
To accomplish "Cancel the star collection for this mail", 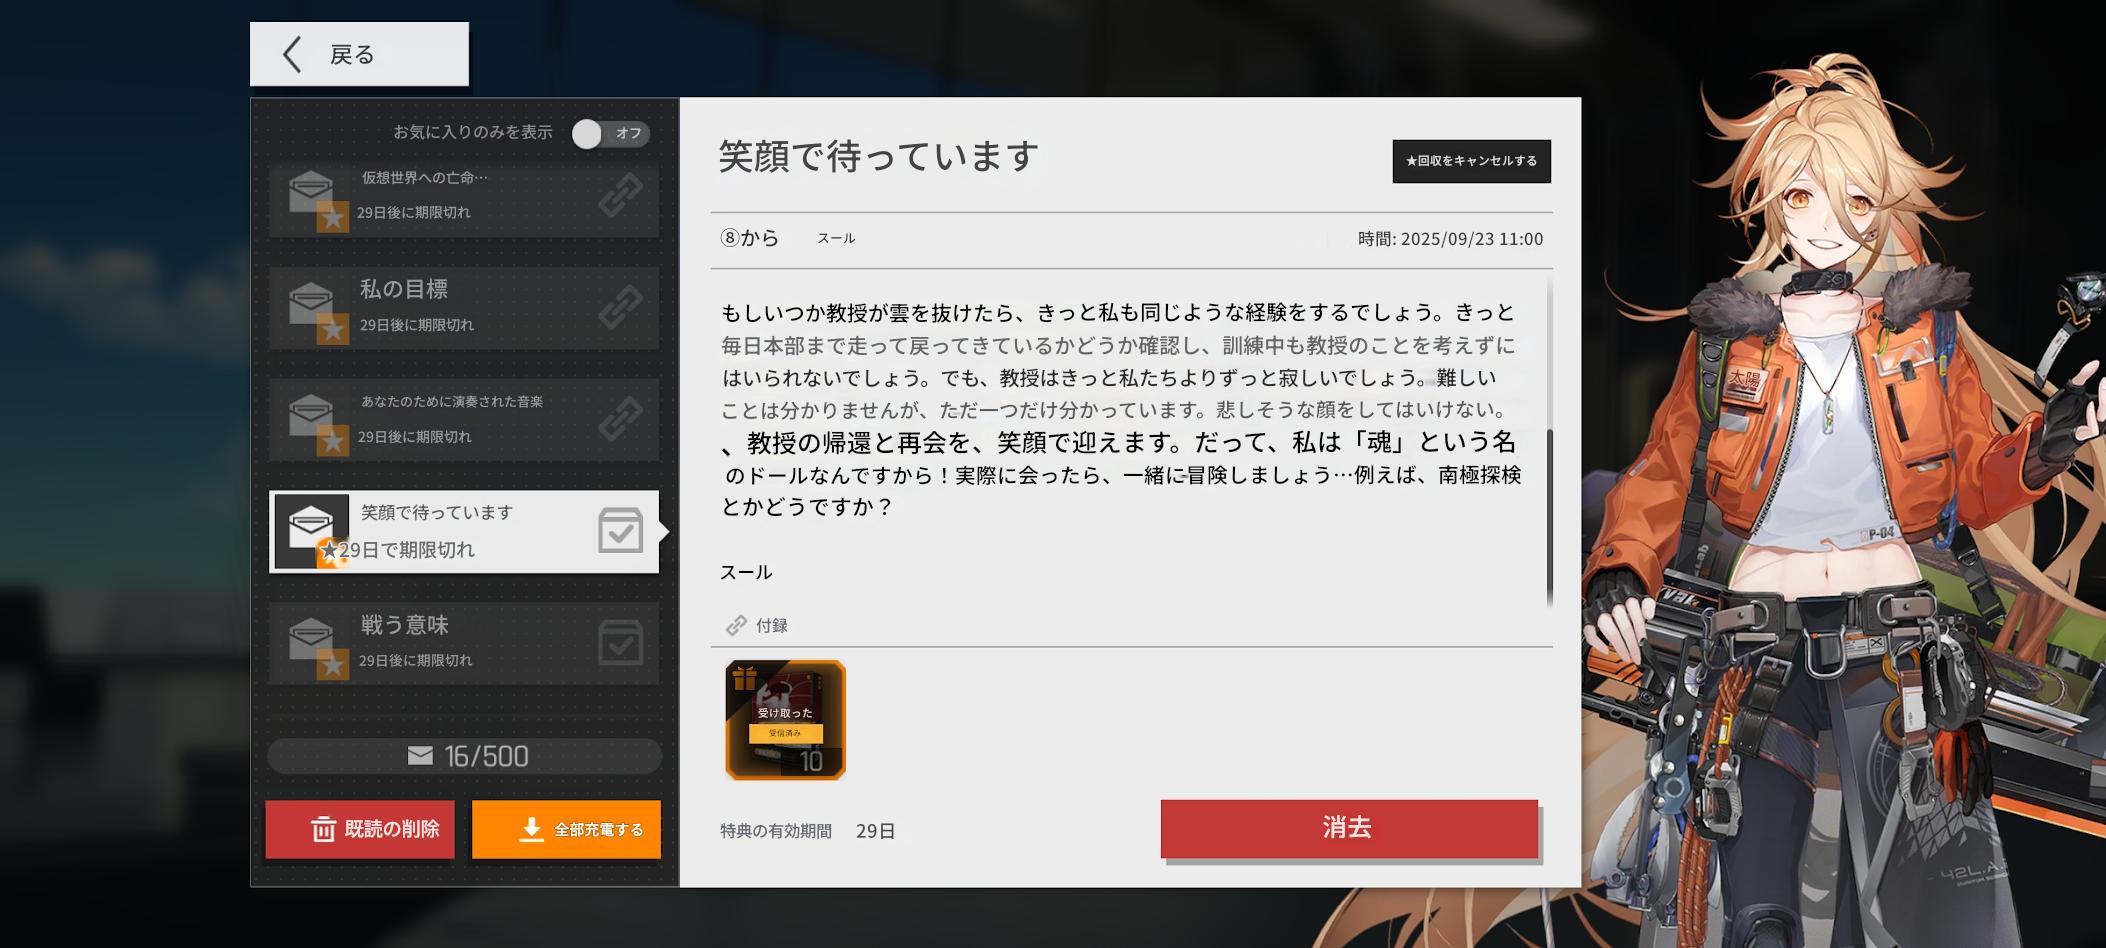I will point(1471,161).
